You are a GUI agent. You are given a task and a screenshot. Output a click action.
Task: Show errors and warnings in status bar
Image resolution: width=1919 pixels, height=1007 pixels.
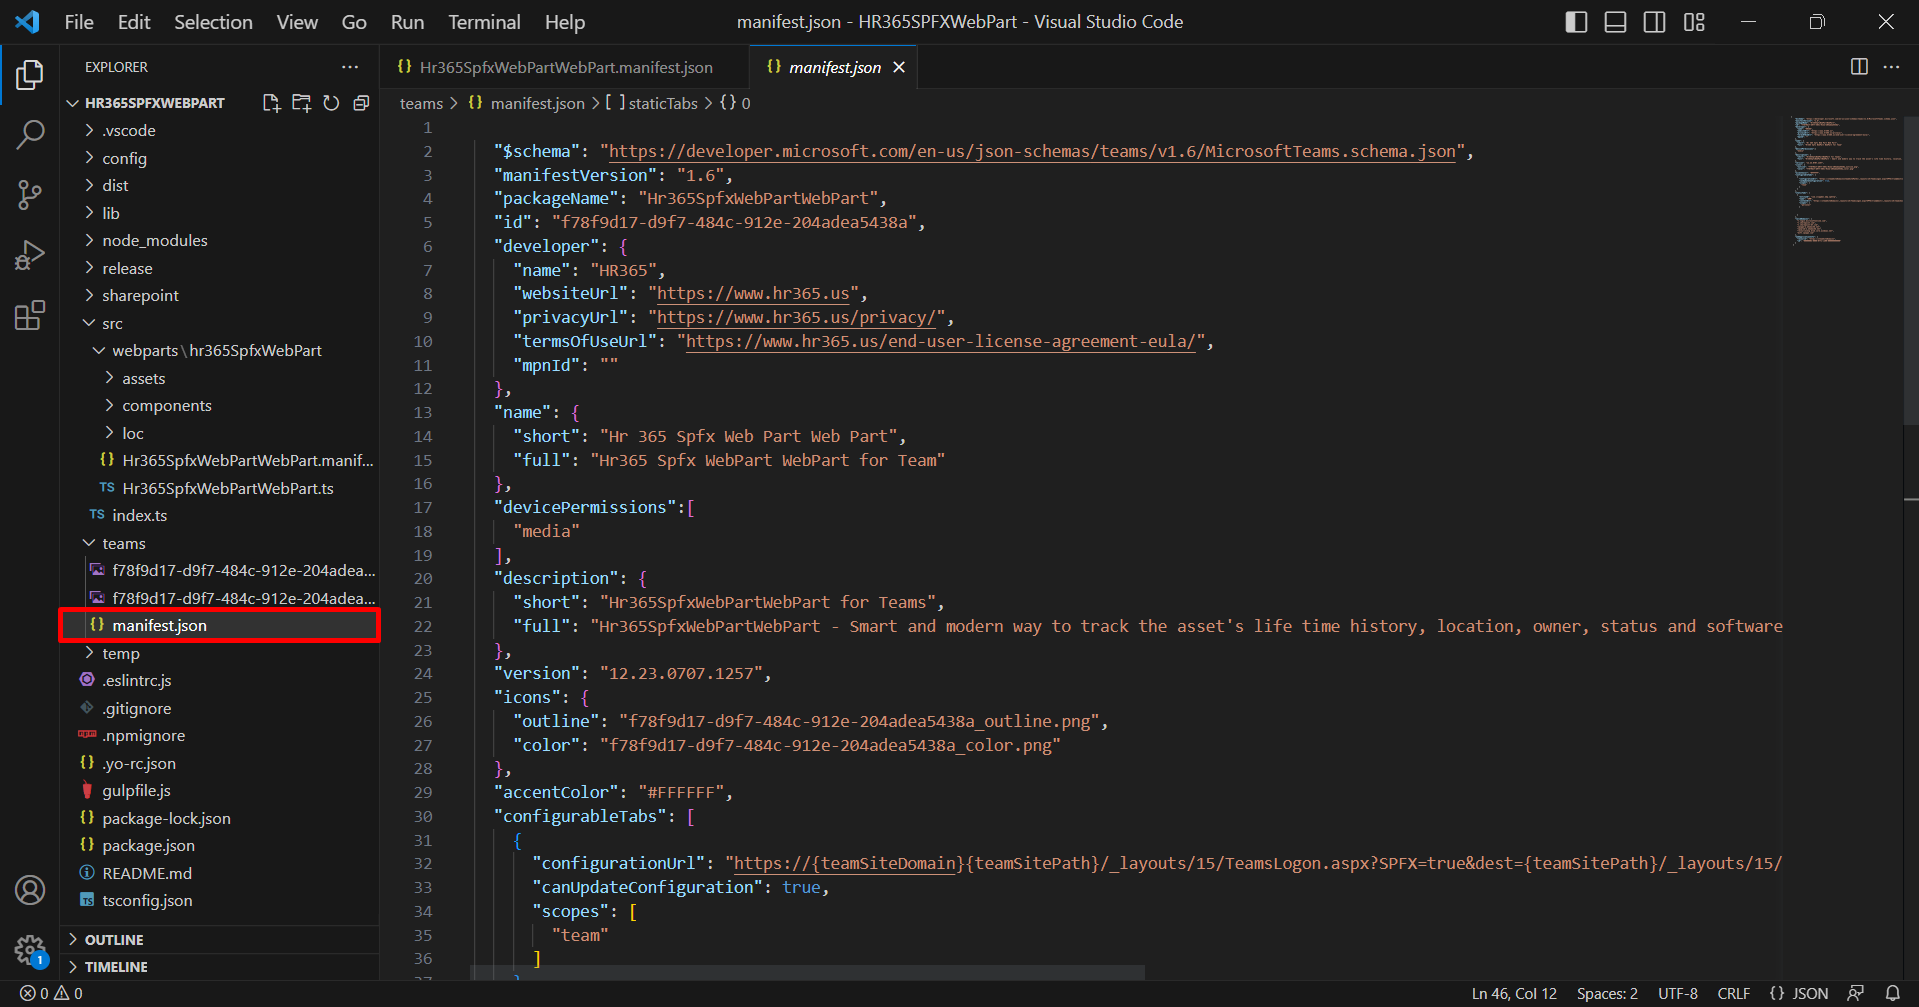click(x=51, y=993)
